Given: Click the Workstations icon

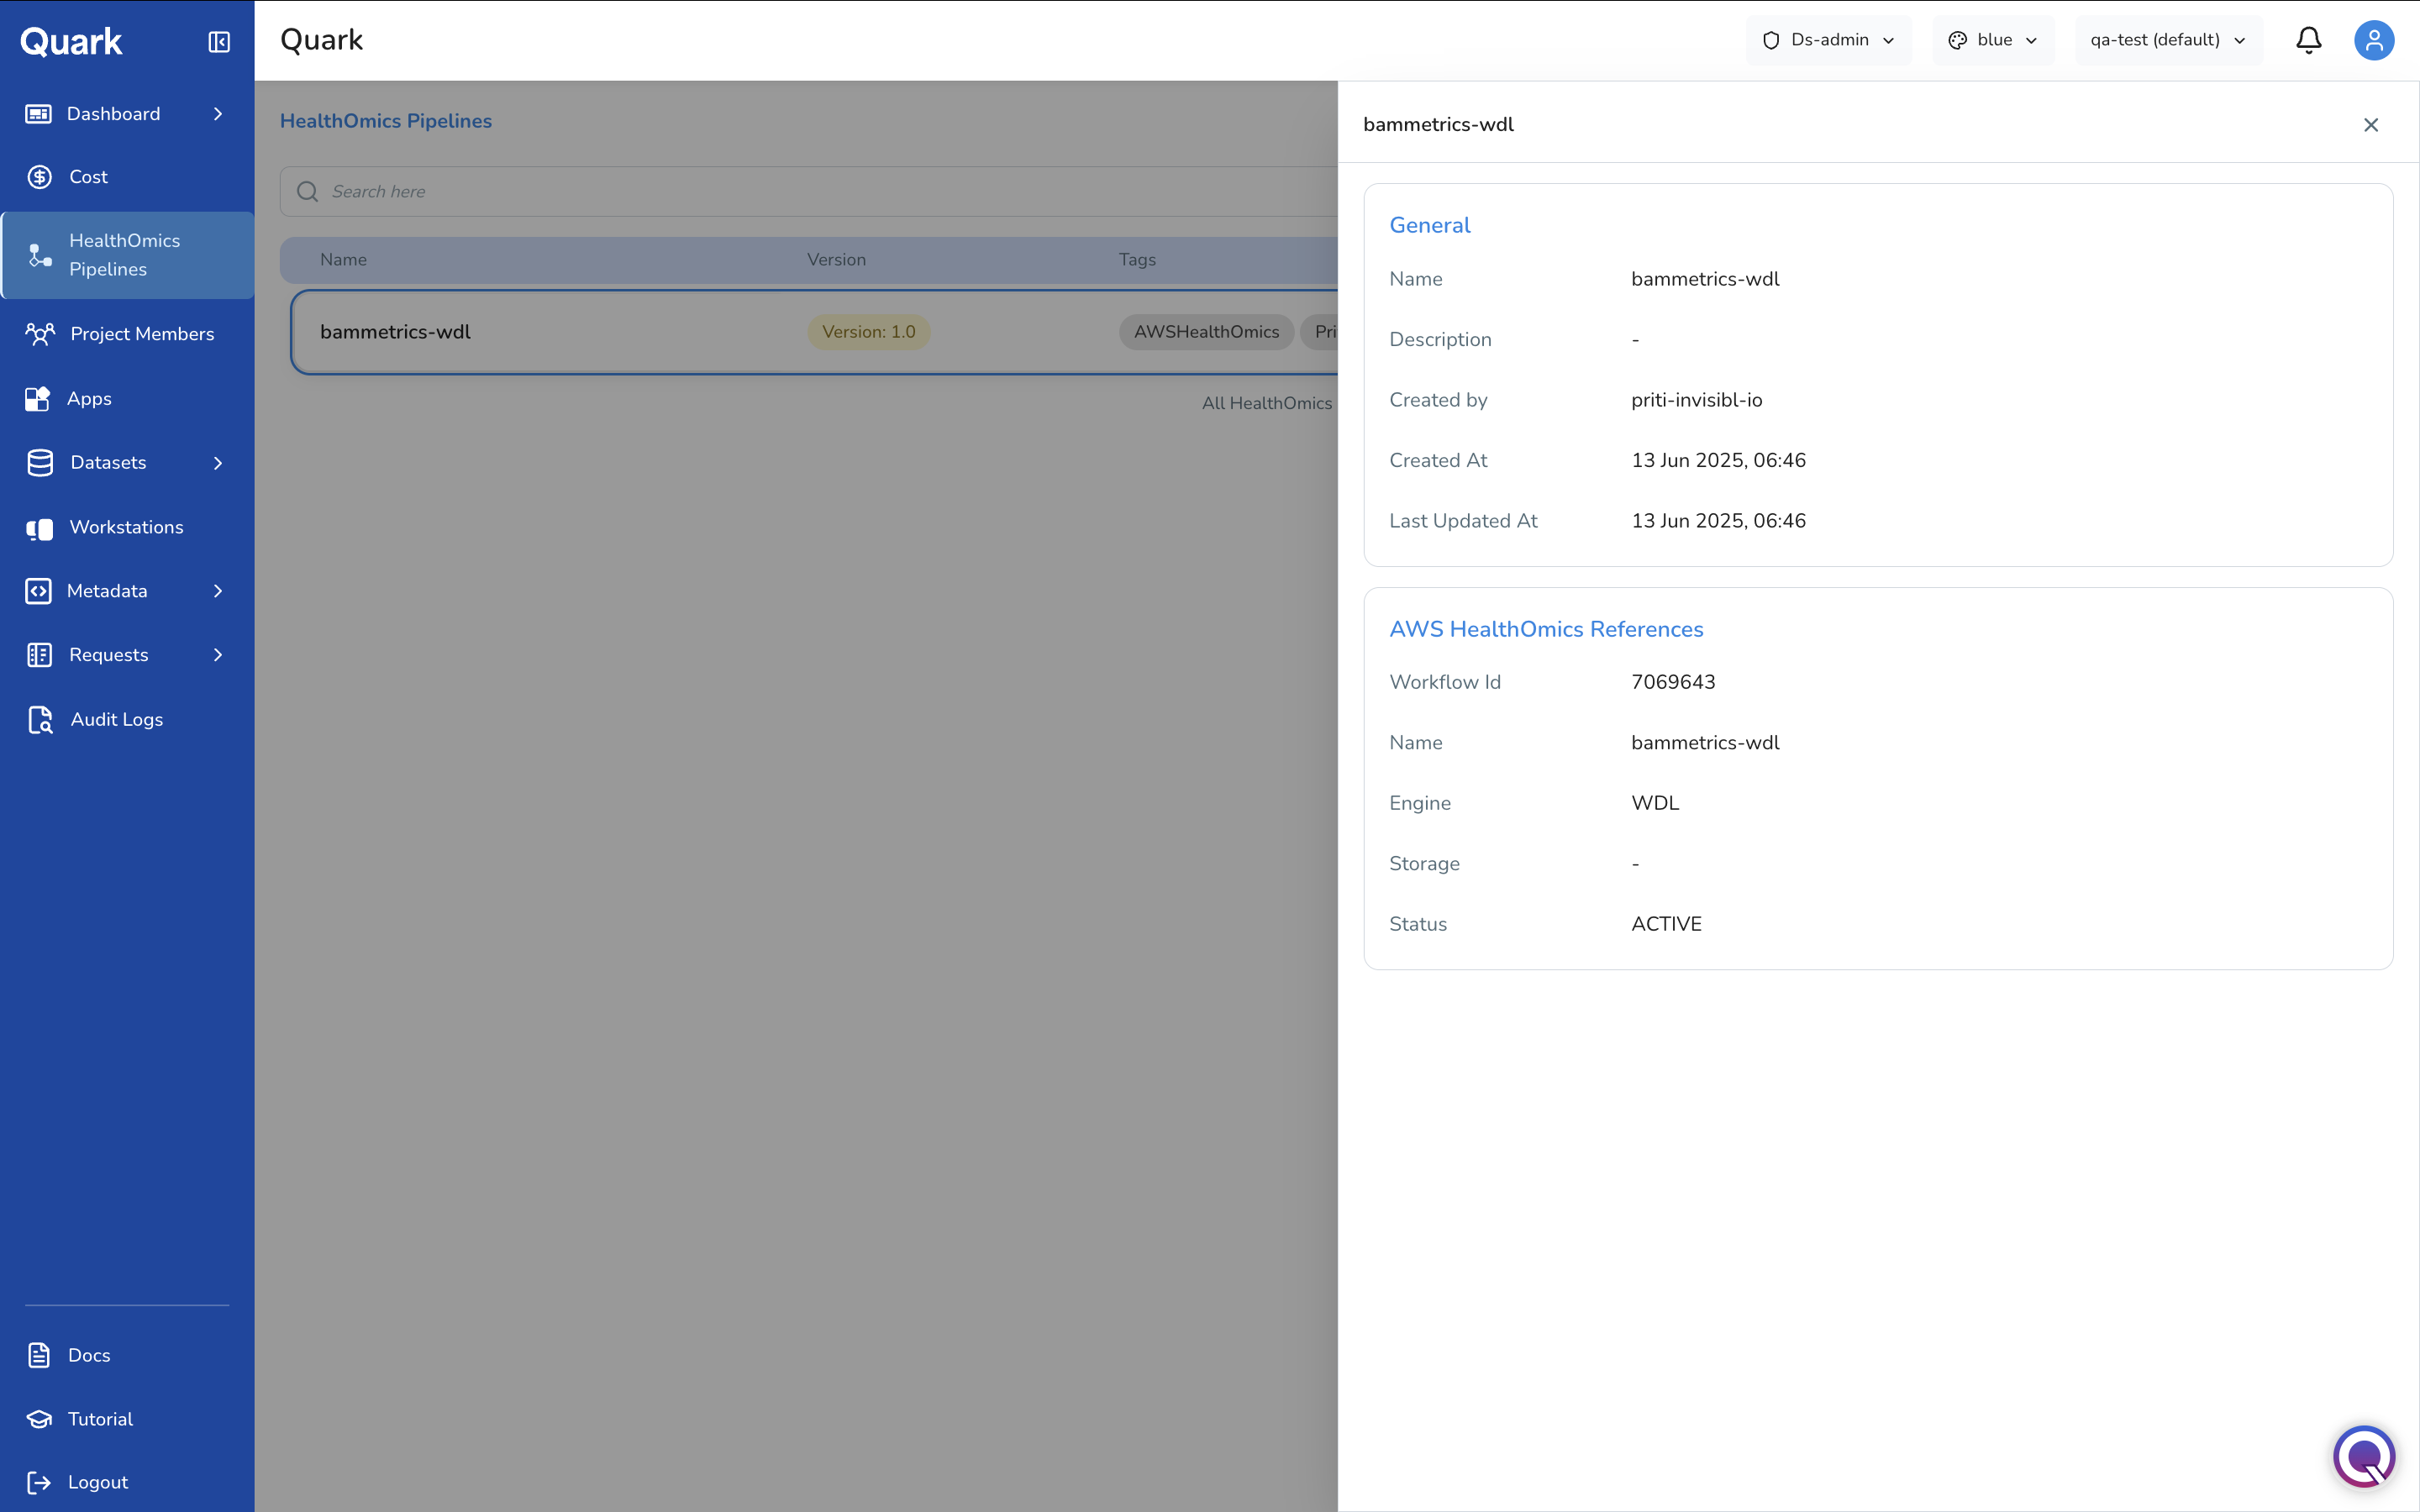Looking at the screenshot, I should (x=39, y=528).
